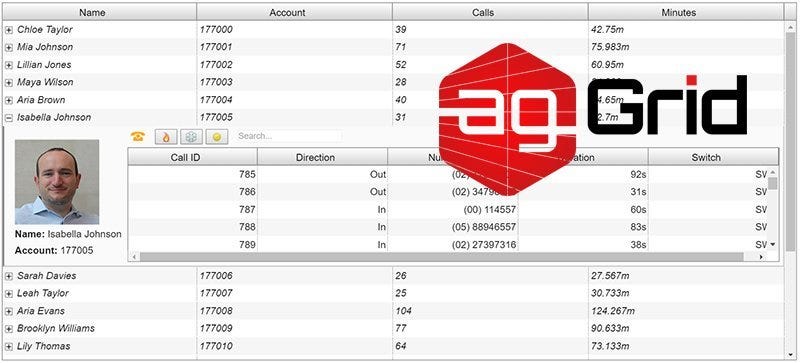Image resolution: width=800 pixels, height=363 pixels.
Task: Click the calls cell showing 104
Action: tap(490, 311)
